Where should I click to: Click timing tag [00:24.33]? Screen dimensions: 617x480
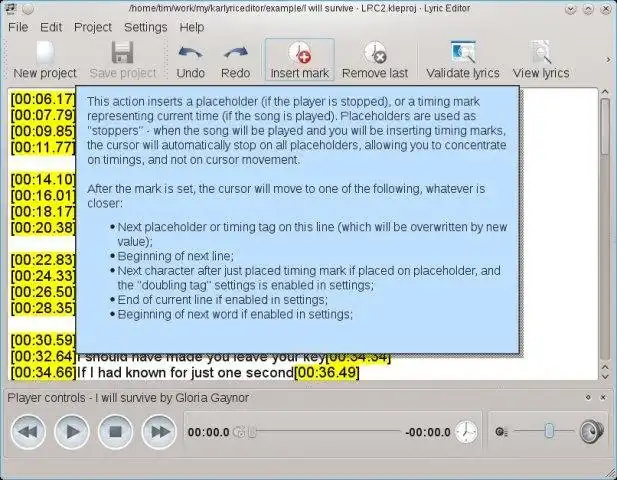[43, 276]
